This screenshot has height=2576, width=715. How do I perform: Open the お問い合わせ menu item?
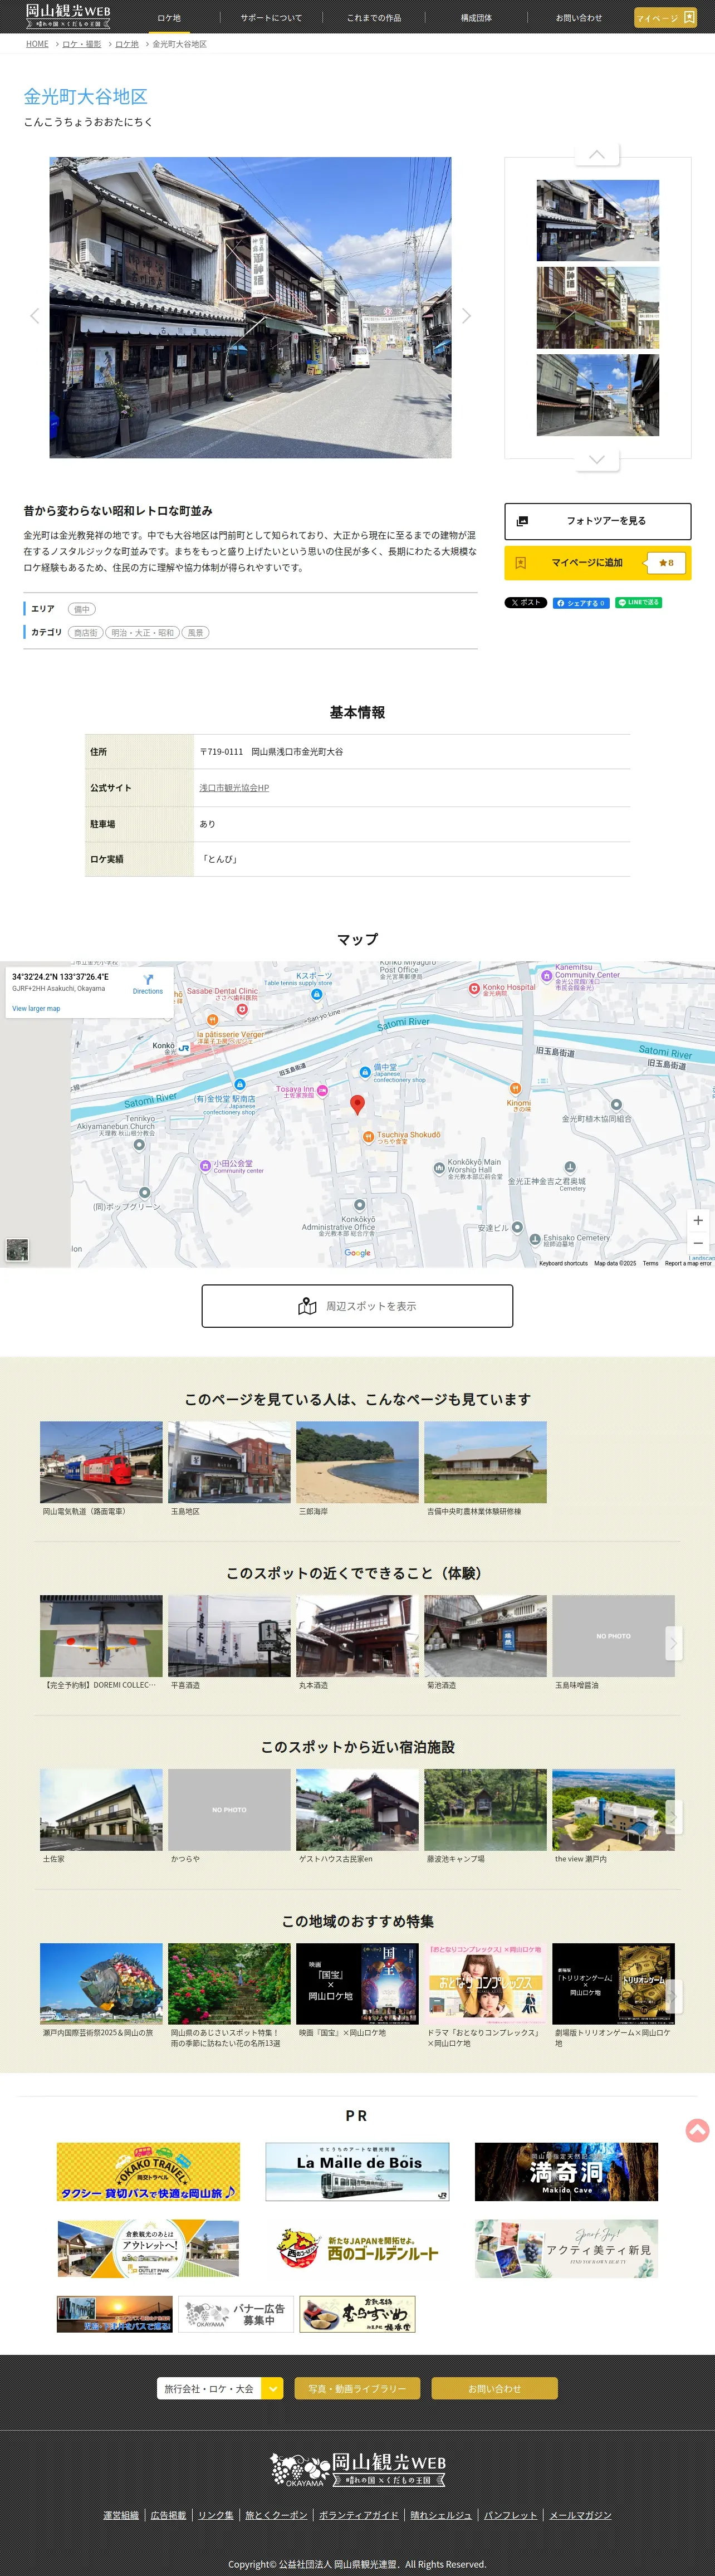coord(579,17)
